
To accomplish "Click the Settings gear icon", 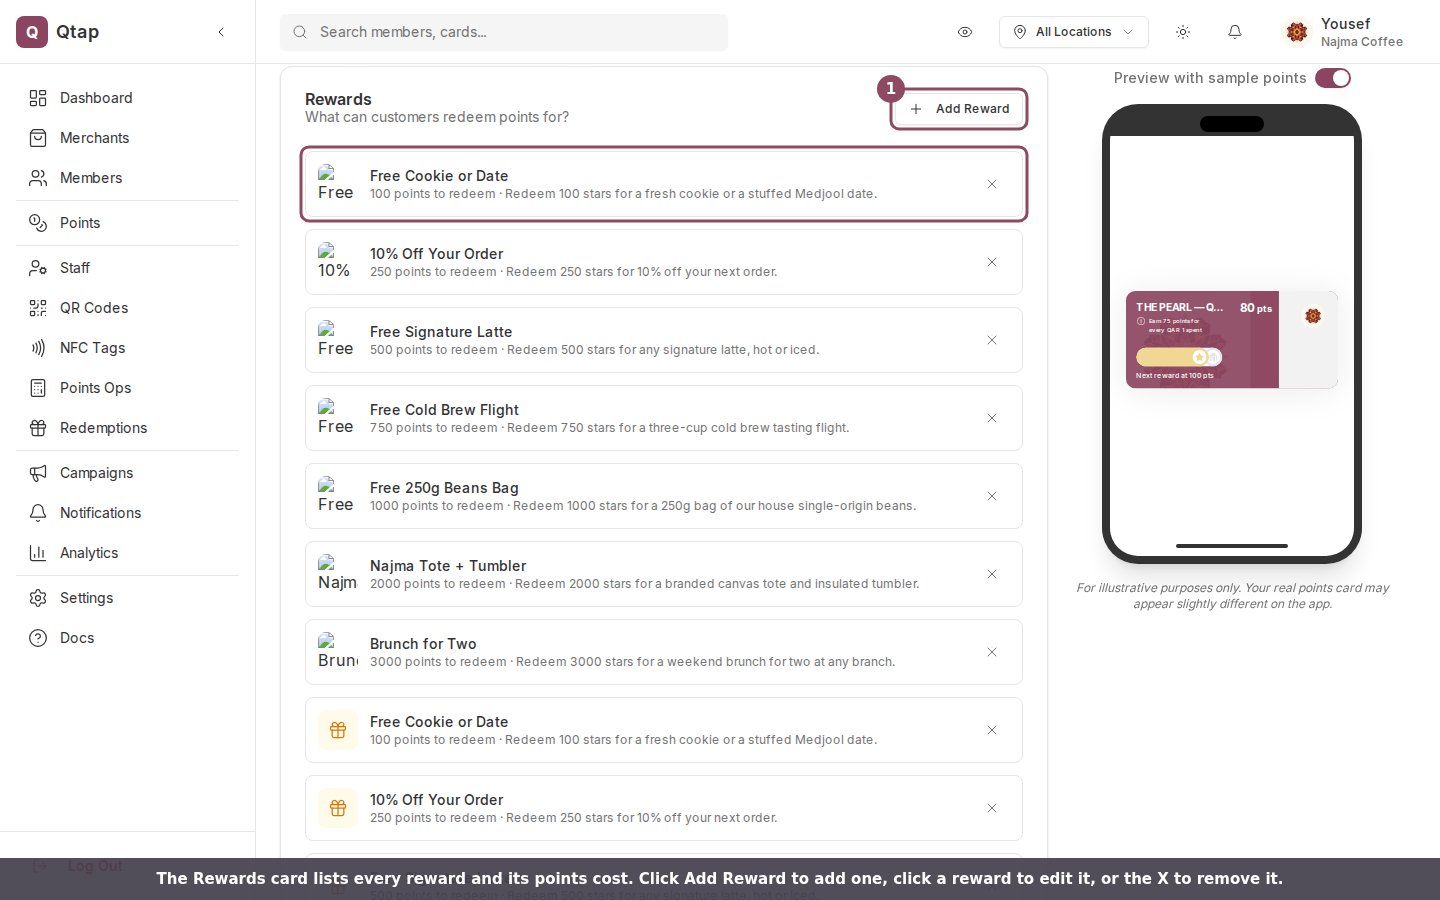I will (x=38, y=598).
